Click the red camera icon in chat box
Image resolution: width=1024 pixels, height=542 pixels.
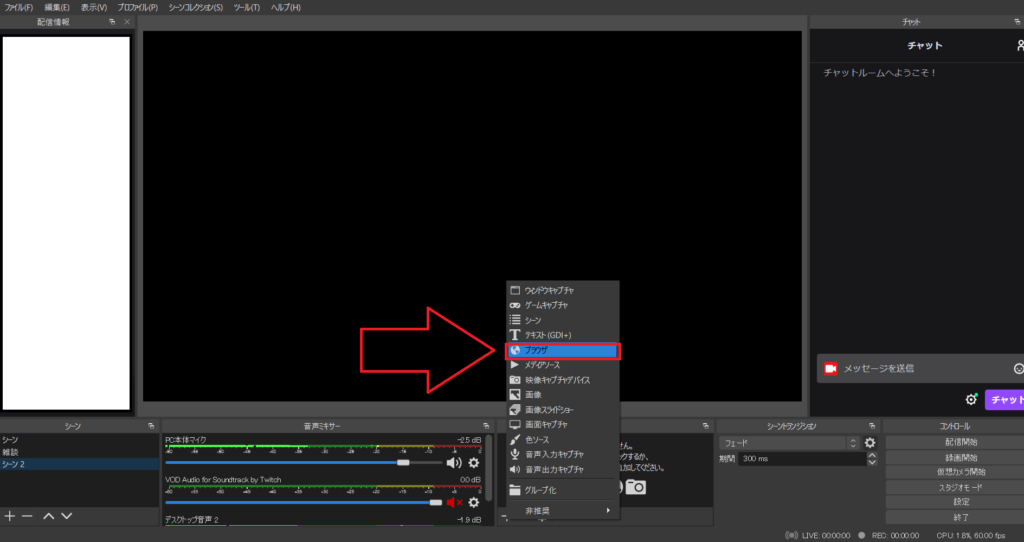click(830, 369)
